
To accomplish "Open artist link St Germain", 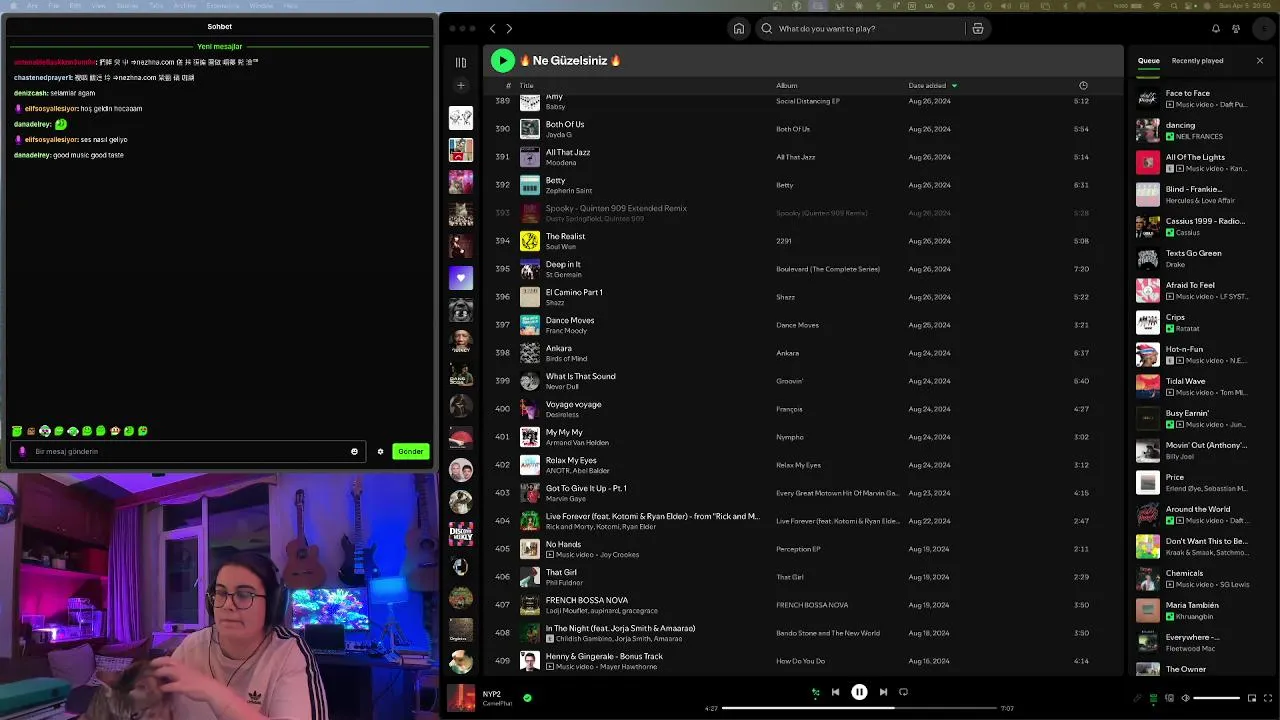I will 563,275.
